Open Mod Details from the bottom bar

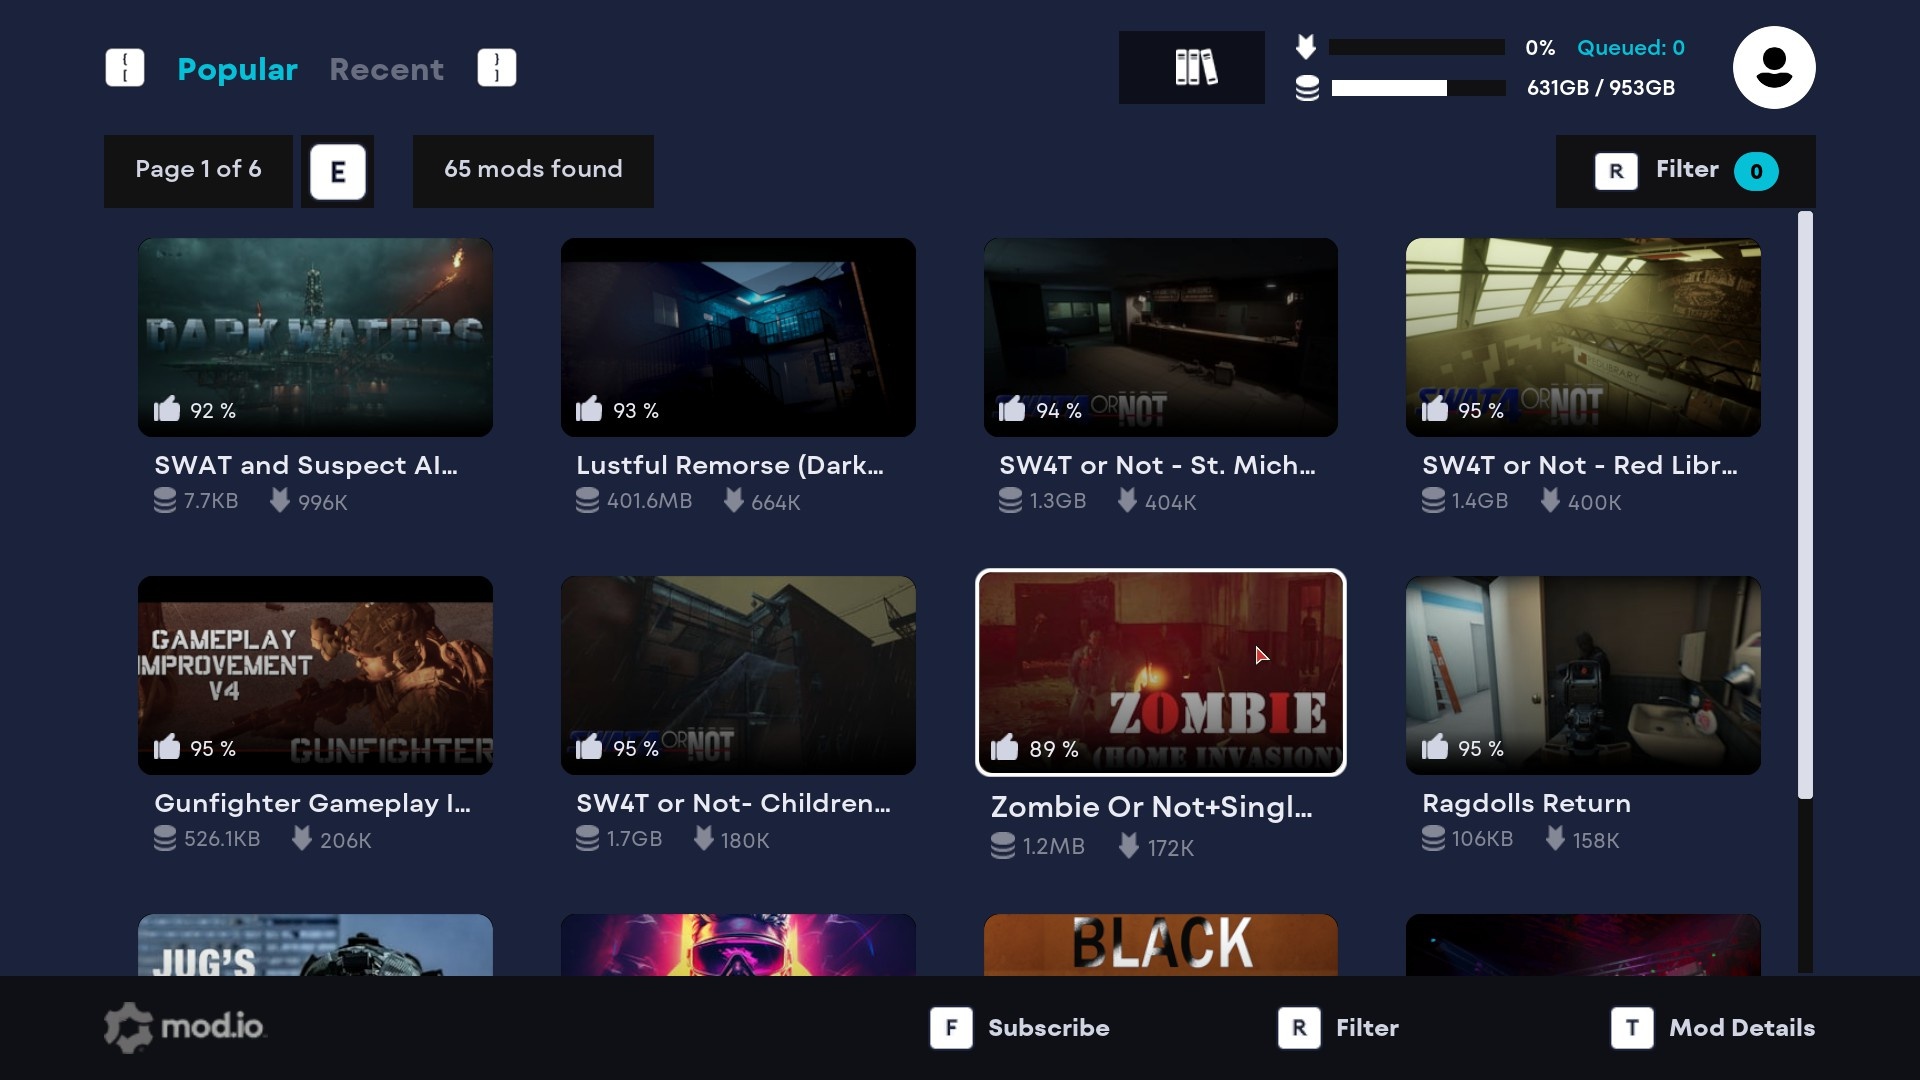[1742, 1028]
